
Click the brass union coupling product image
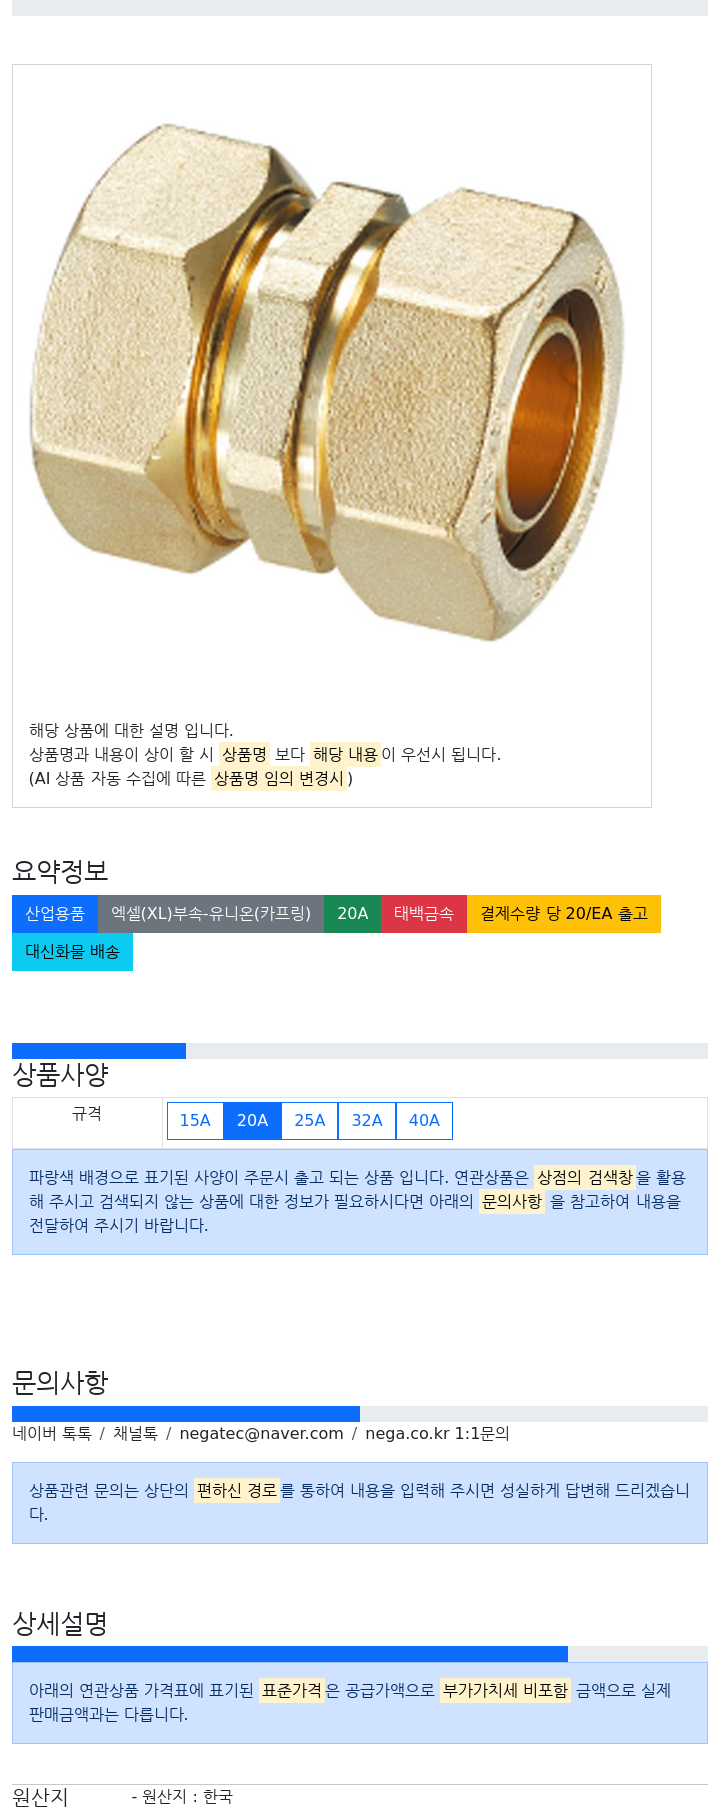tap(329, 381)
